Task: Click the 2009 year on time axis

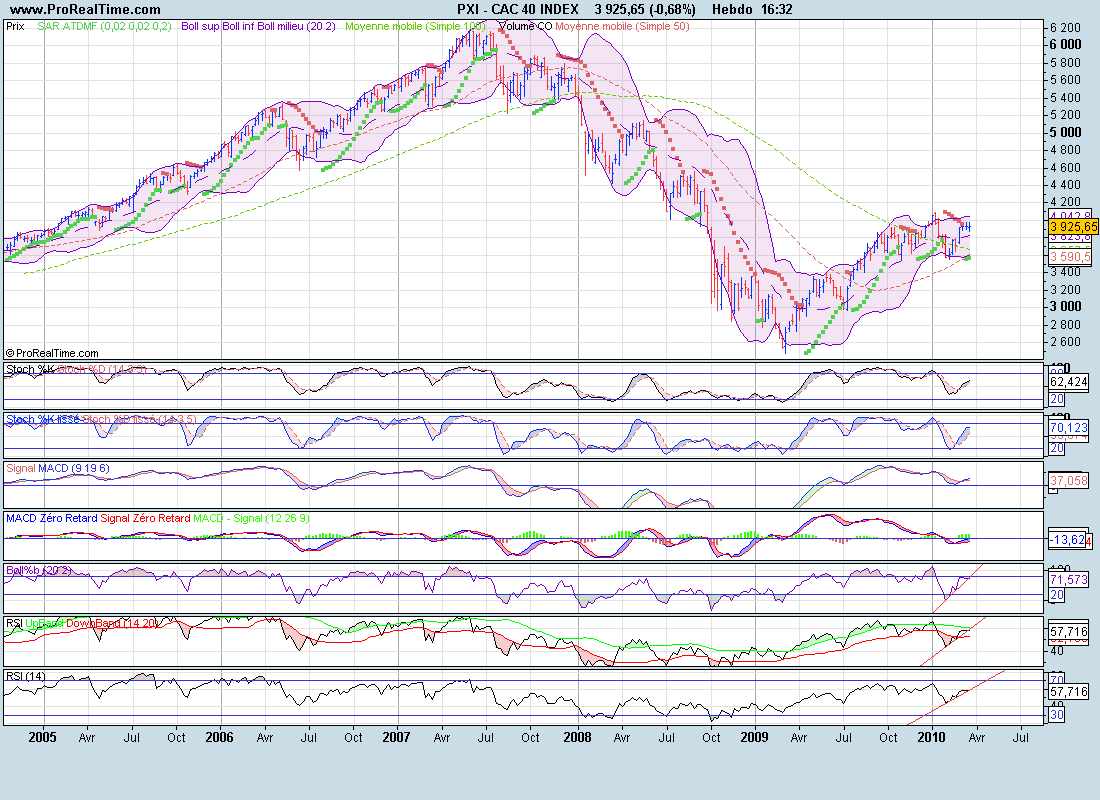Action: (754, 737)
